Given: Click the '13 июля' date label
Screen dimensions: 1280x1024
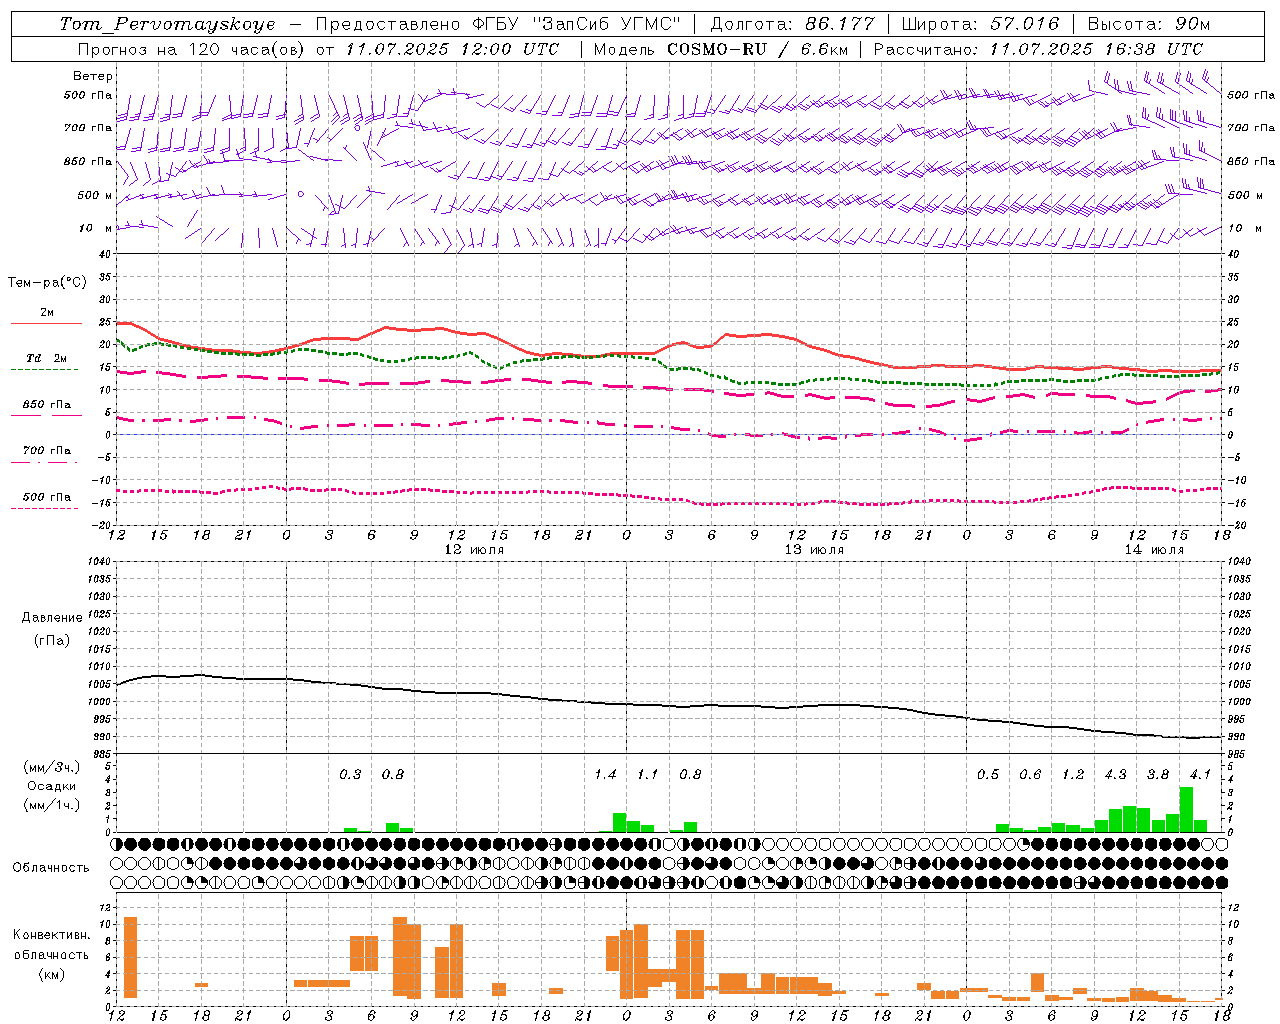Looking at the screenshot, I should point(814,550).
